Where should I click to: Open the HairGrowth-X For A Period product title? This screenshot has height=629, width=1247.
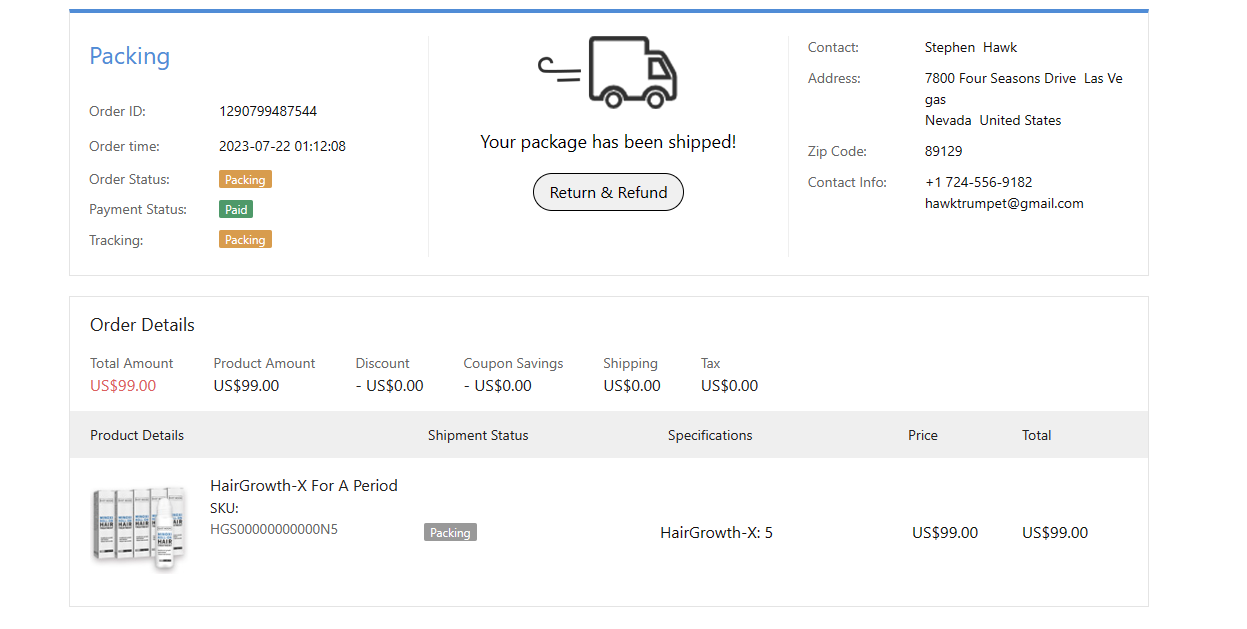pos(304,486)
